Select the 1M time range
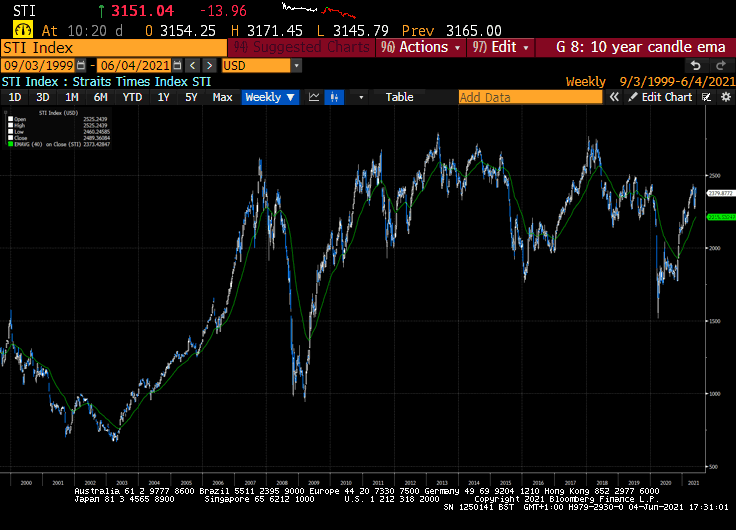 (x=71, y=97)
